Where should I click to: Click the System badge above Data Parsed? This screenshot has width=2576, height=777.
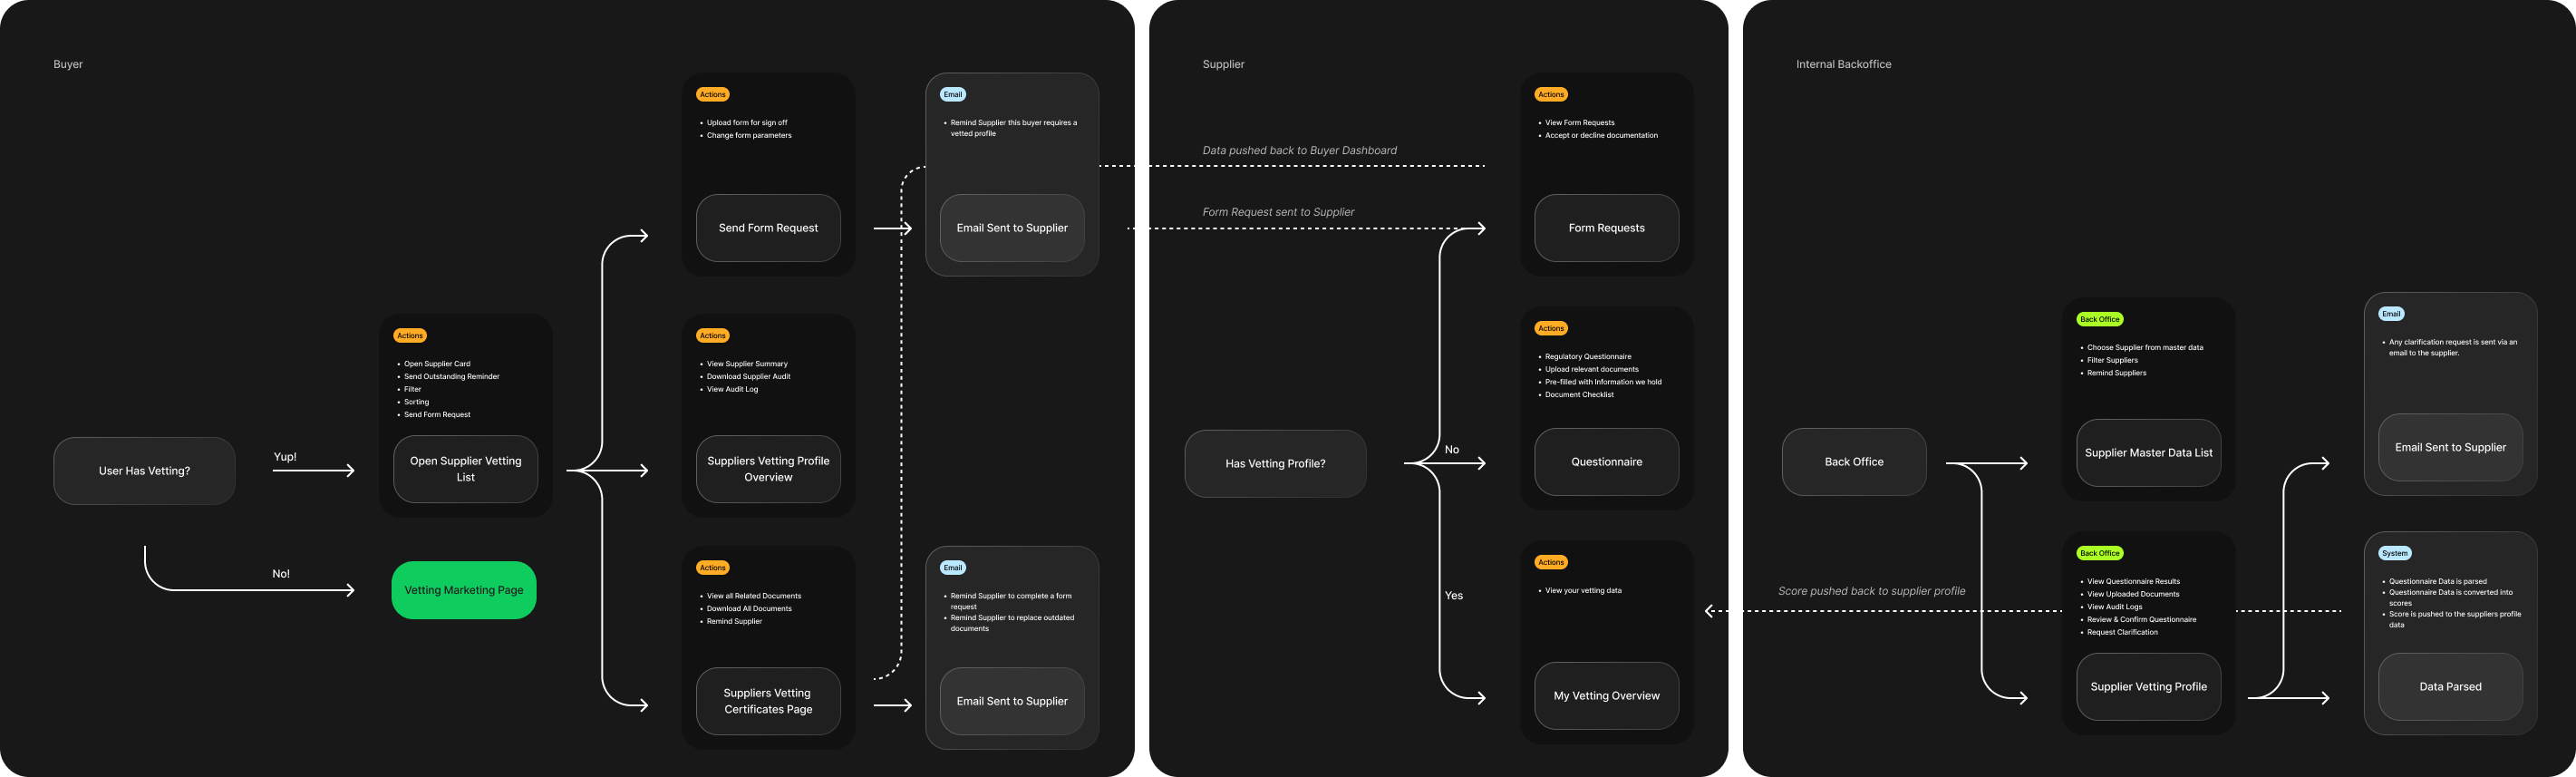click(2394, 553)
